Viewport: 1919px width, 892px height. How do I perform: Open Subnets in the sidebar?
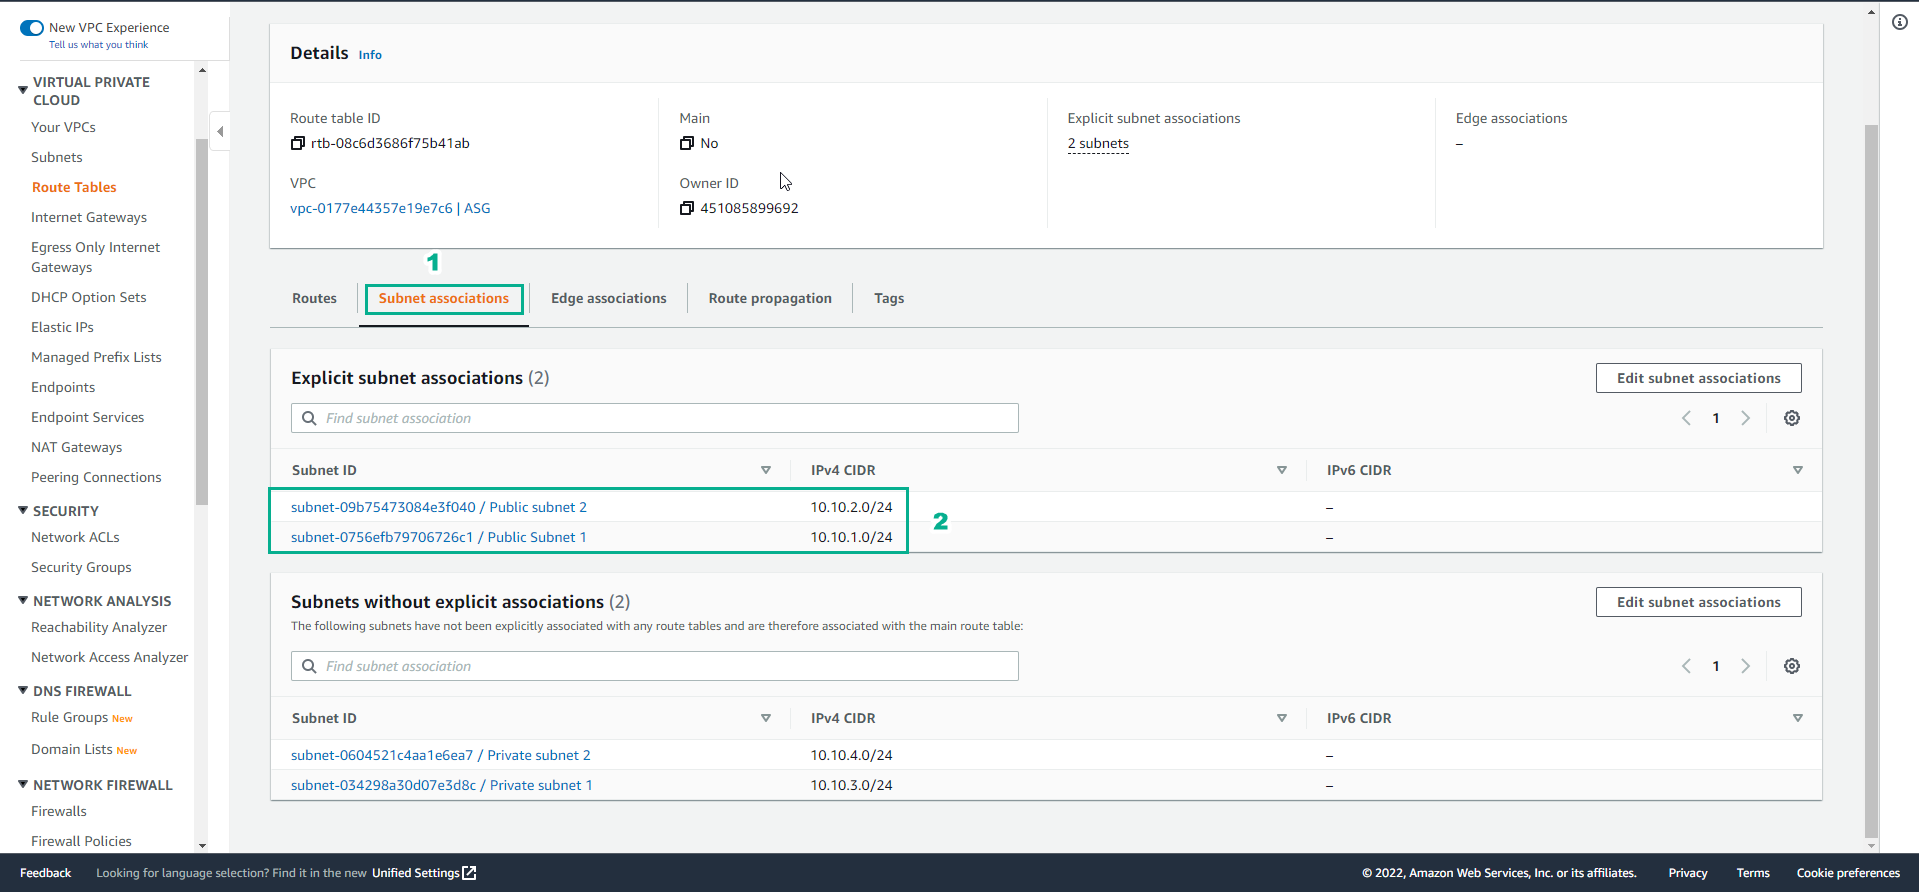(x=57, y=157)
